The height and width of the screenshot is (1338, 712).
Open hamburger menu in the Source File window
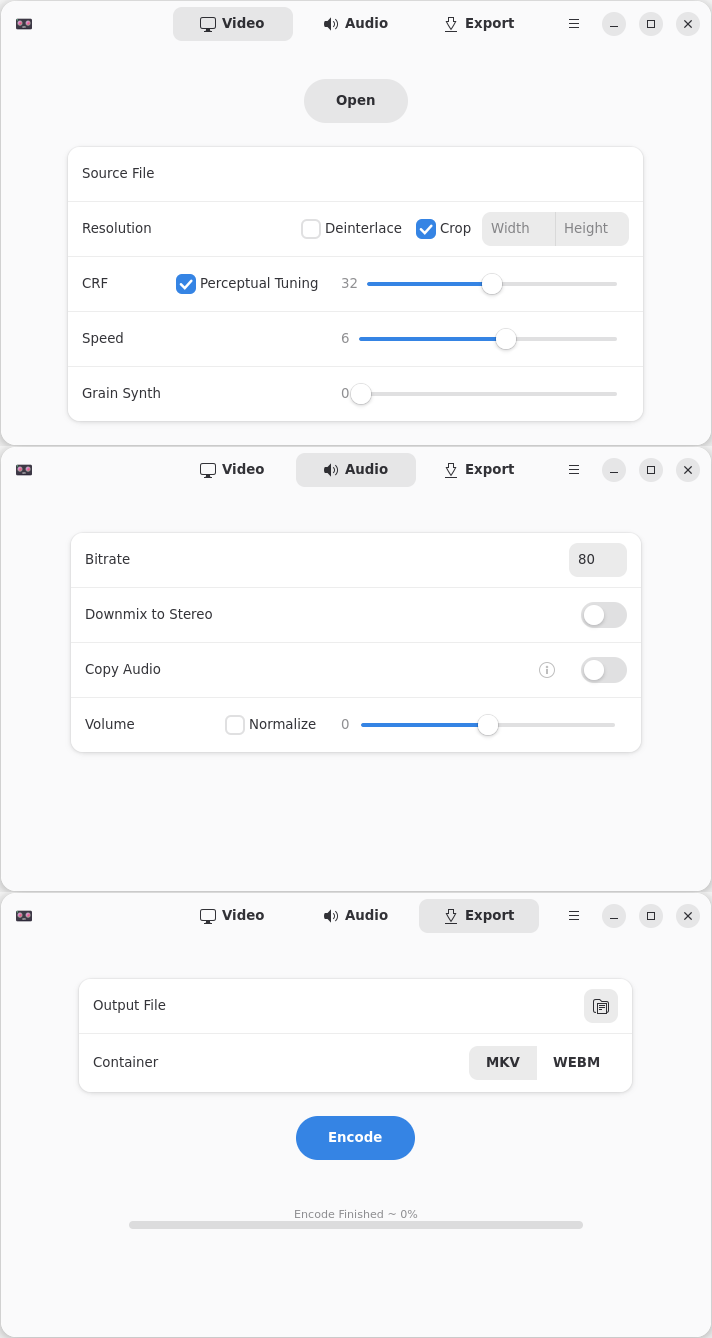click(x=574, y=23)
